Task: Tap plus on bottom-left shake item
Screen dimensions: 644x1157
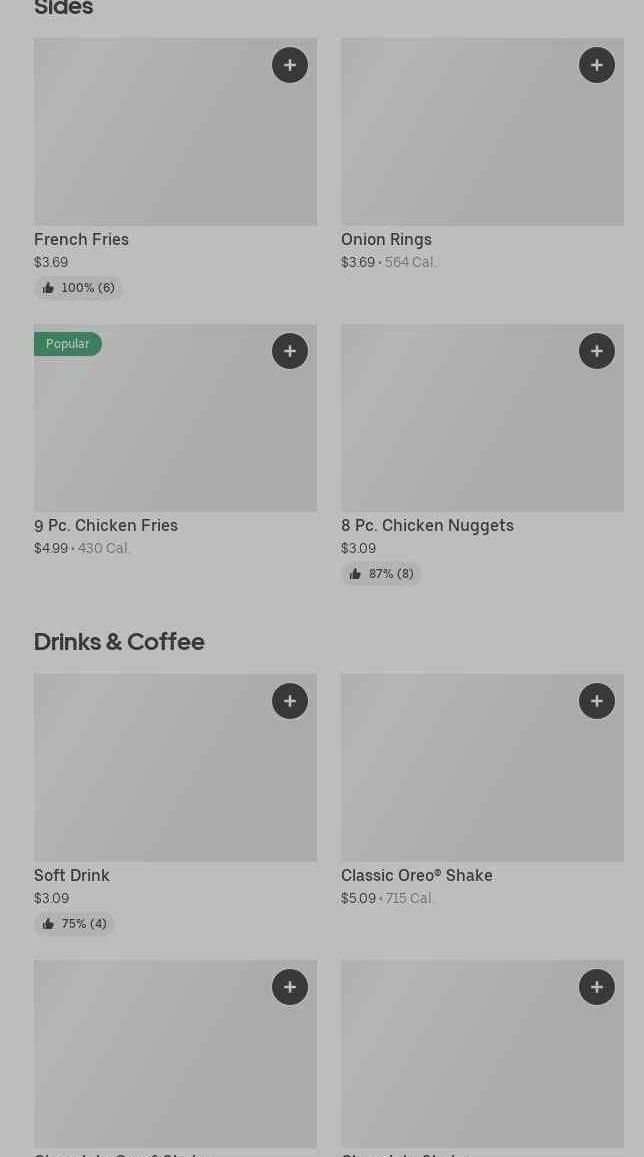Action: click(x=290, y=987)
